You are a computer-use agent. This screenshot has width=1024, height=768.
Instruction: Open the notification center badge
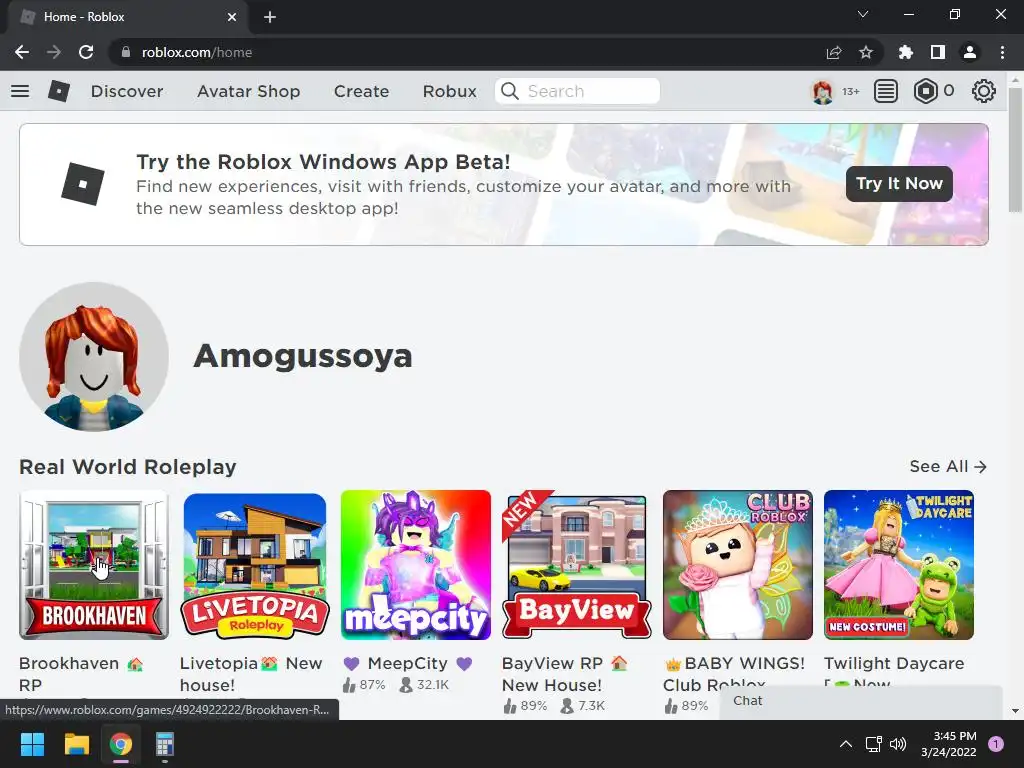996,744
